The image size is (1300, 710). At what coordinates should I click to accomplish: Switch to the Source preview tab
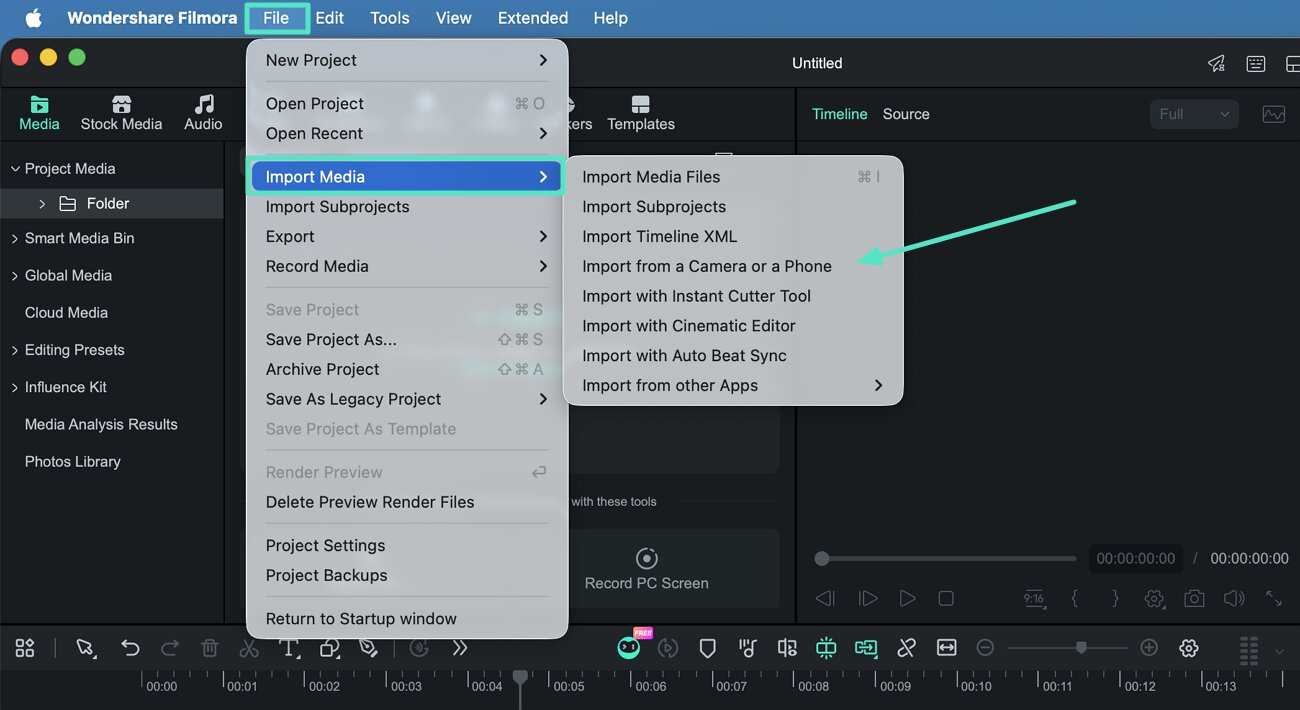(x=906, y=114)
